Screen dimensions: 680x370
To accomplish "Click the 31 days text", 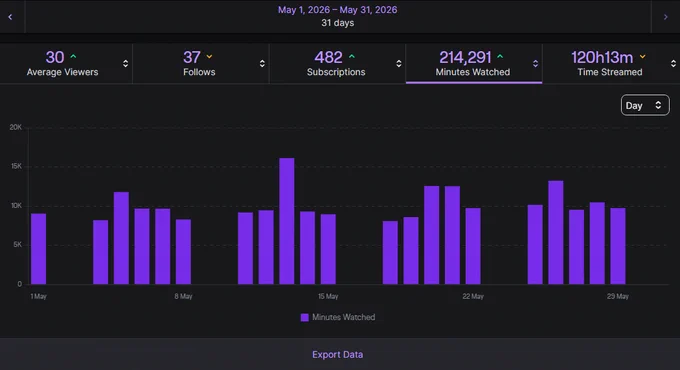I will coord(337,23).
